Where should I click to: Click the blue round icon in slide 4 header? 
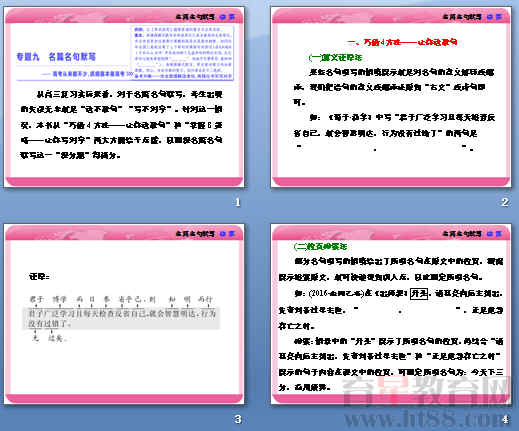[490, 234]
